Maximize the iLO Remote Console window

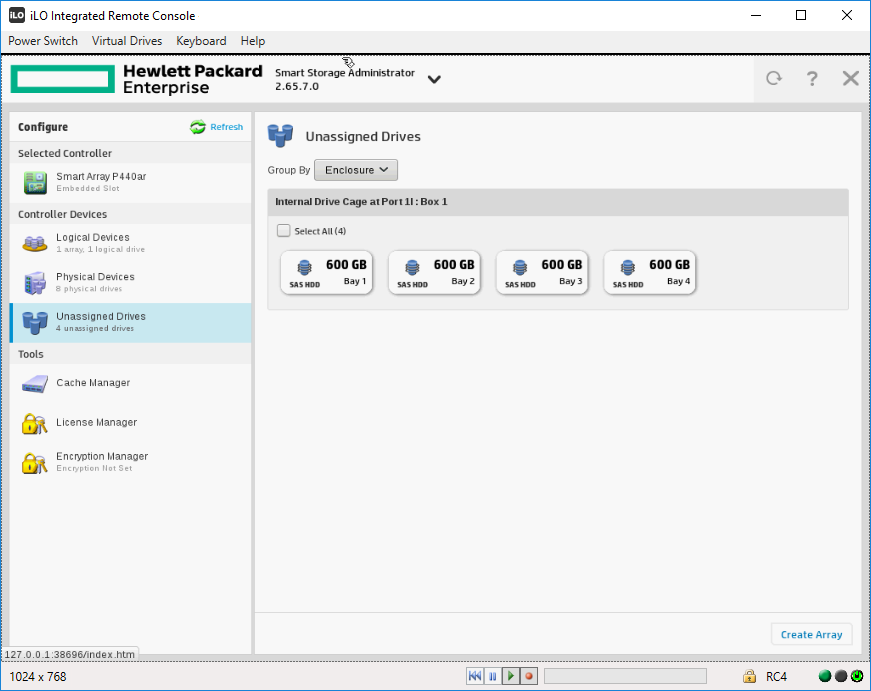[x=801, y=15]
